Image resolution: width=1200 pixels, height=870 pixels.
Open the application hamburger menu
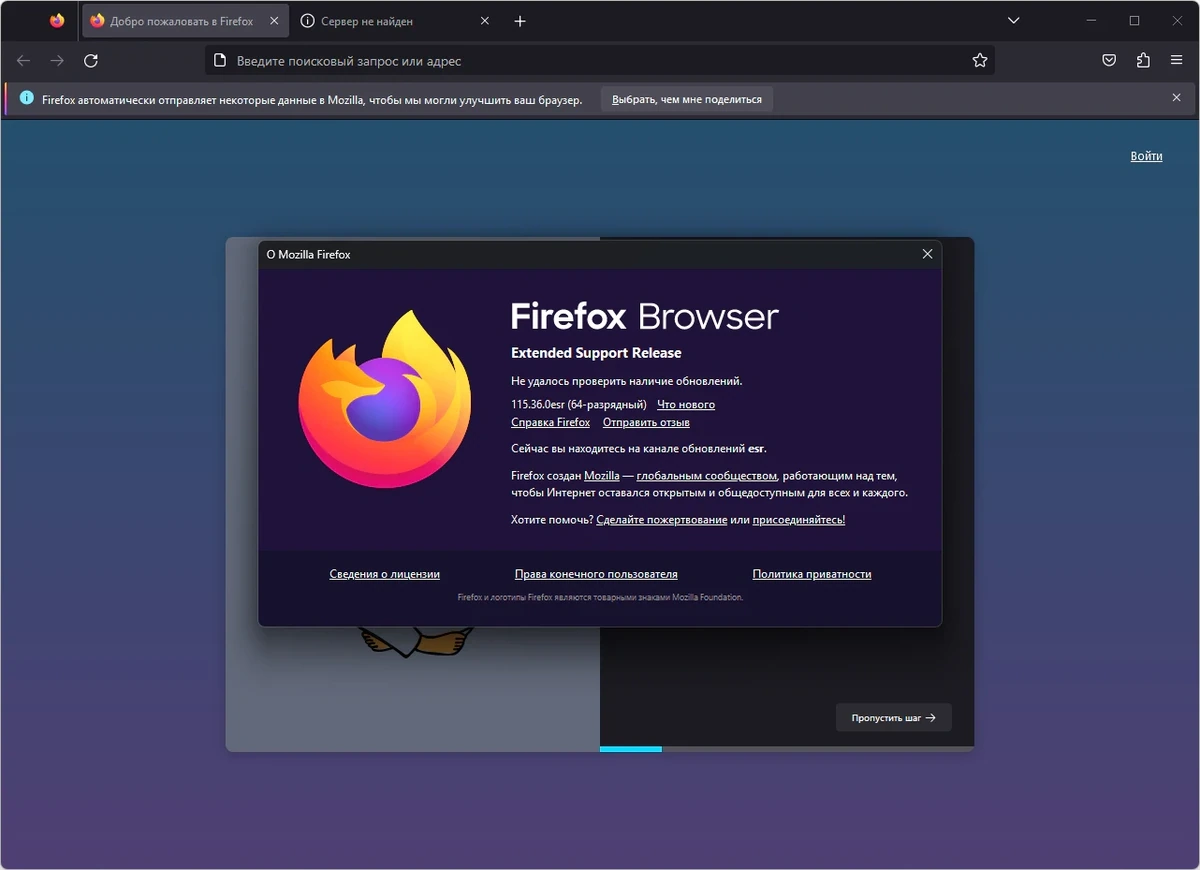1176,61
